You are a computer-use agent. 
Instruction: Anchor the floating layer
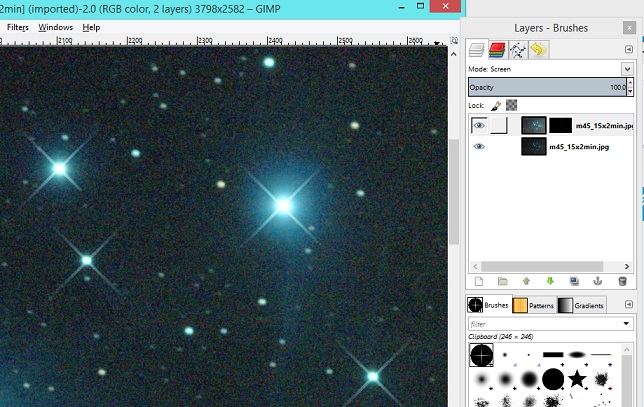[598, 282]
